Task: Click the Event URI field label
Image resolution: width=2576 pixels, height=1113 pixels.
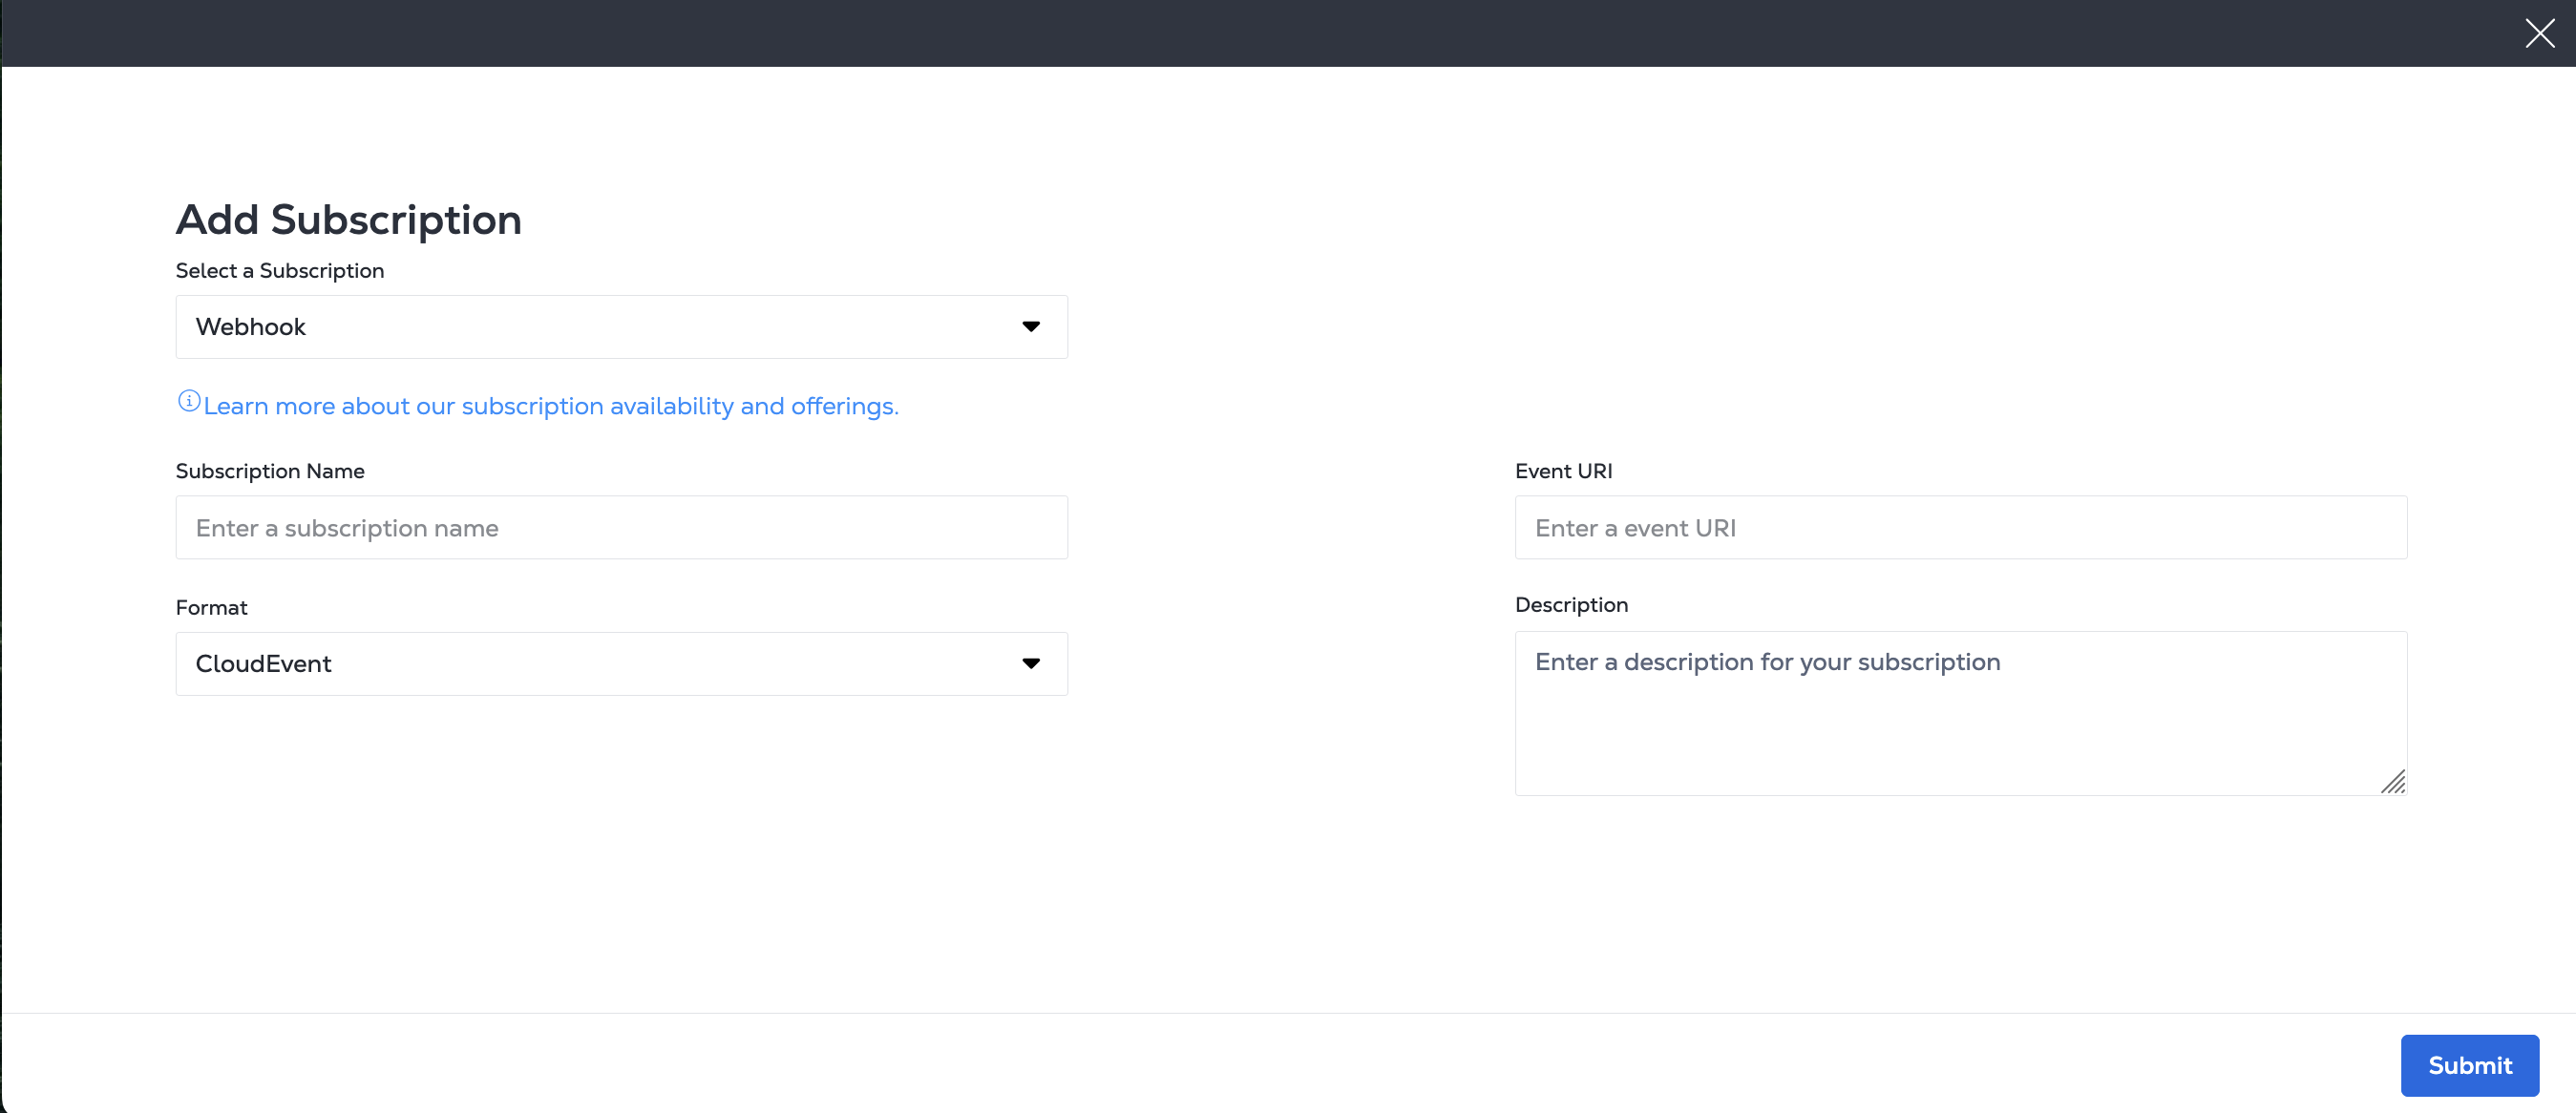Action: tap(1563, 471)
